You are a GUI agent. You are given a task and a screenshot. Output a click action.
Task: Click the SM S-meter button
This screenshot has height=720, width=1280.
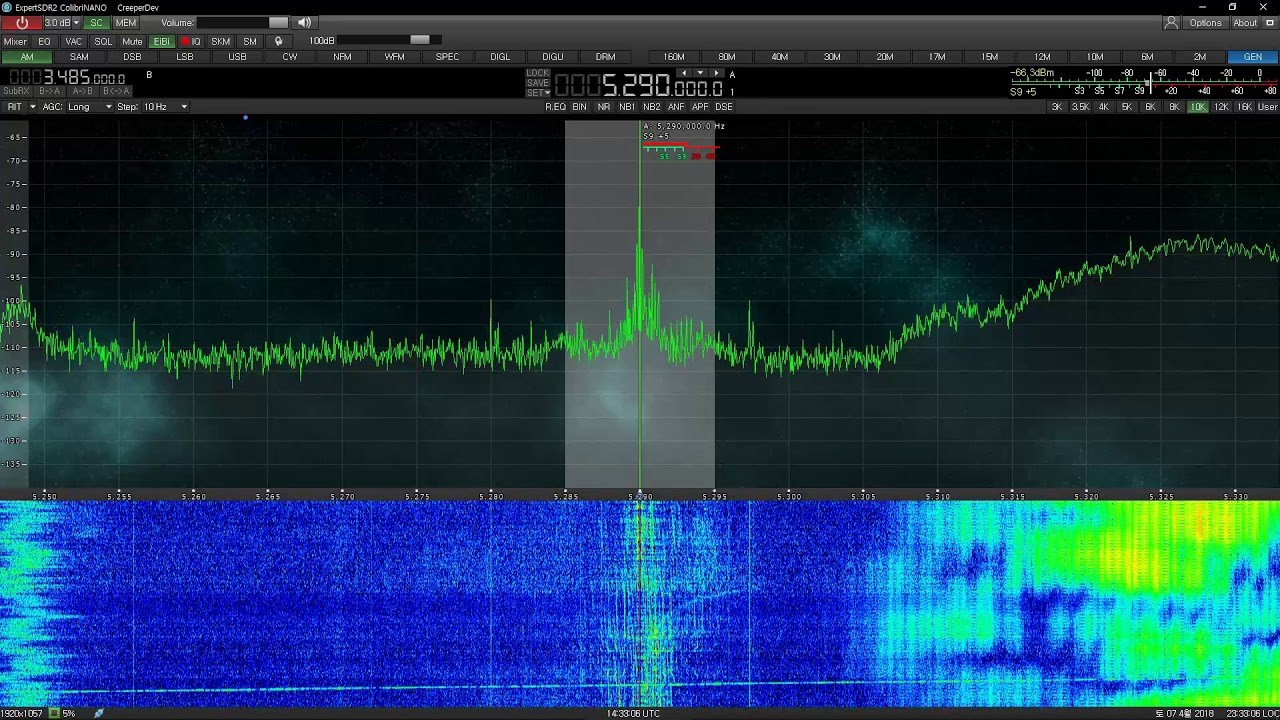coord(250,41)
